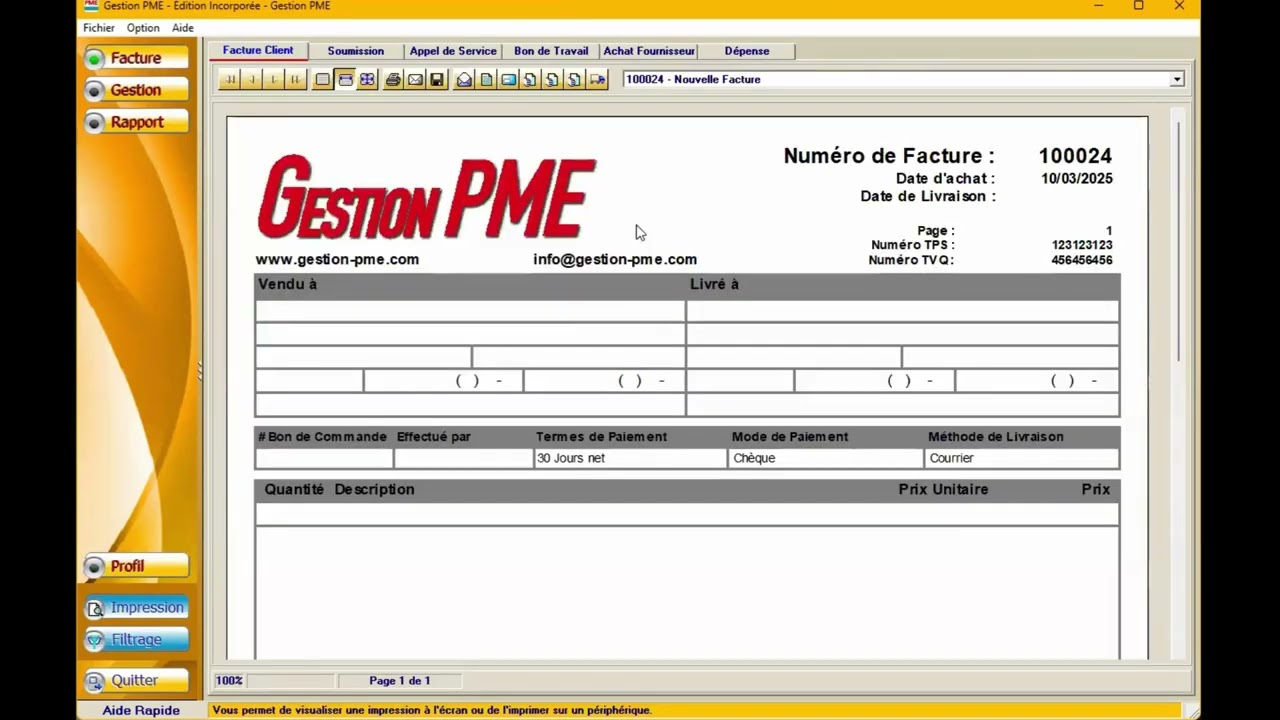Image resolution: width=1280 pixels, height=720 pixels.
Task: Click the TPS number '123123123'
Action: [x=1082, y=245]
